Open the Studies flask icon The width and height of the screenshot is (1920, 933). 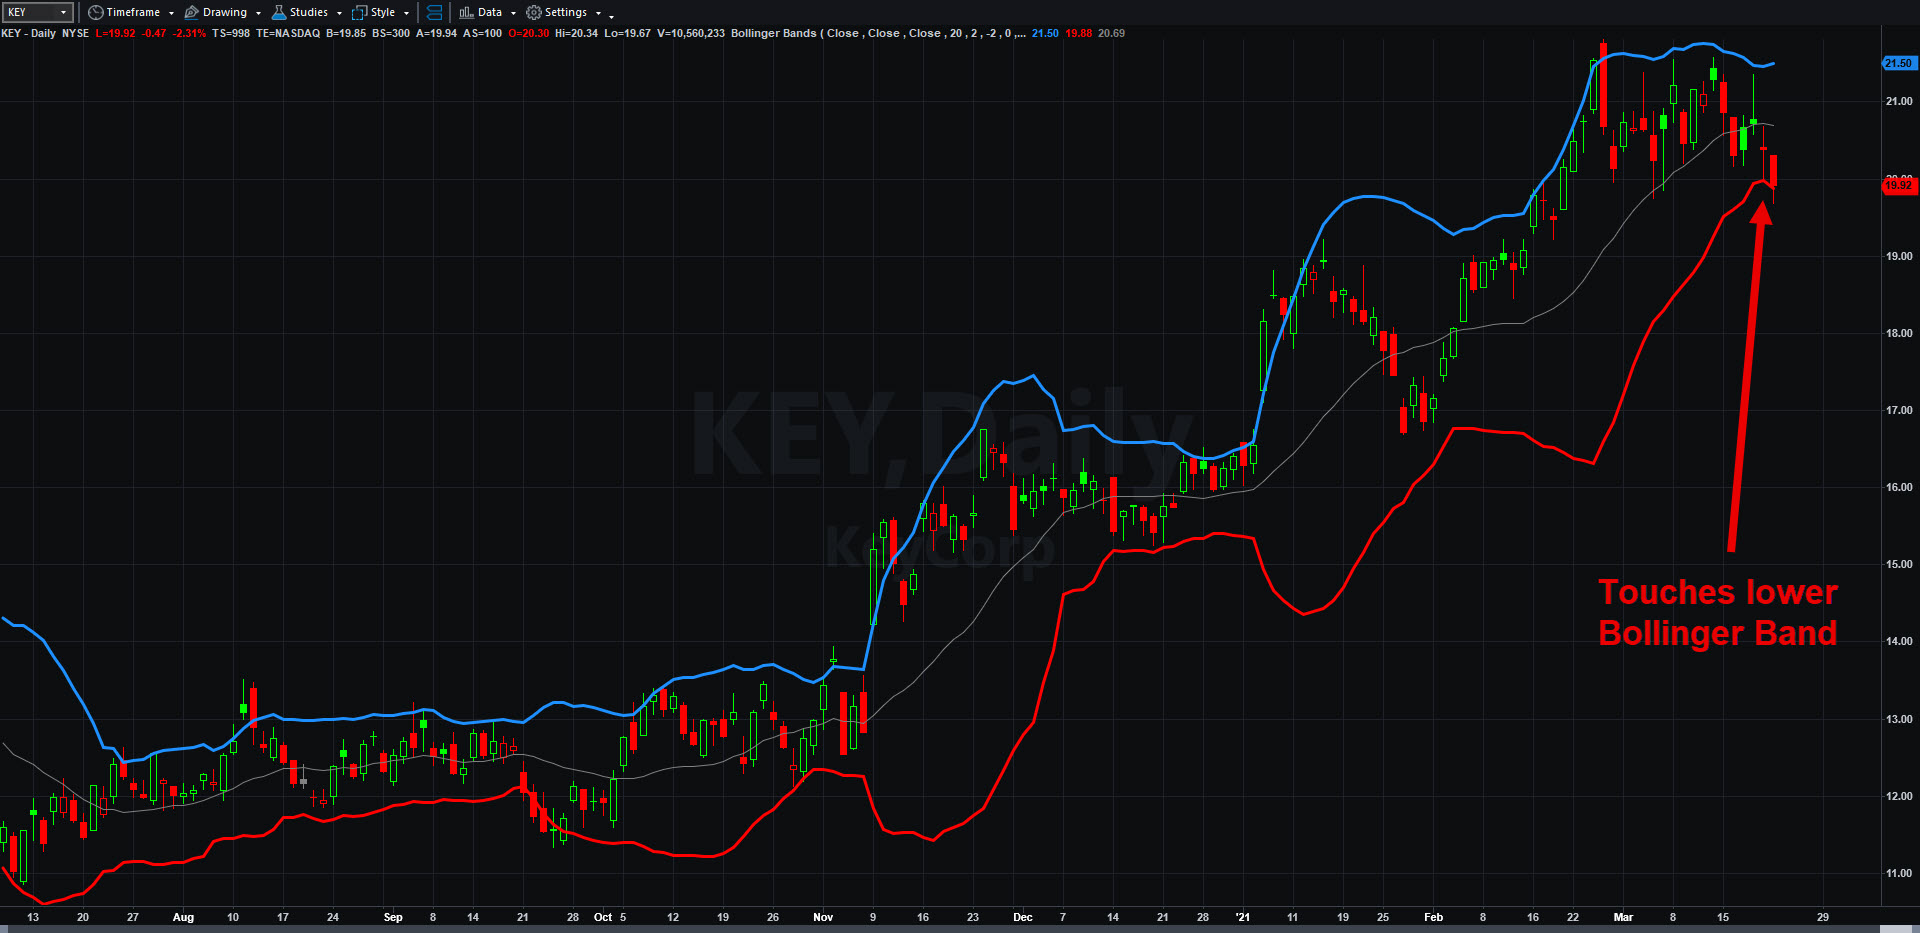click(x=278, y=12)
